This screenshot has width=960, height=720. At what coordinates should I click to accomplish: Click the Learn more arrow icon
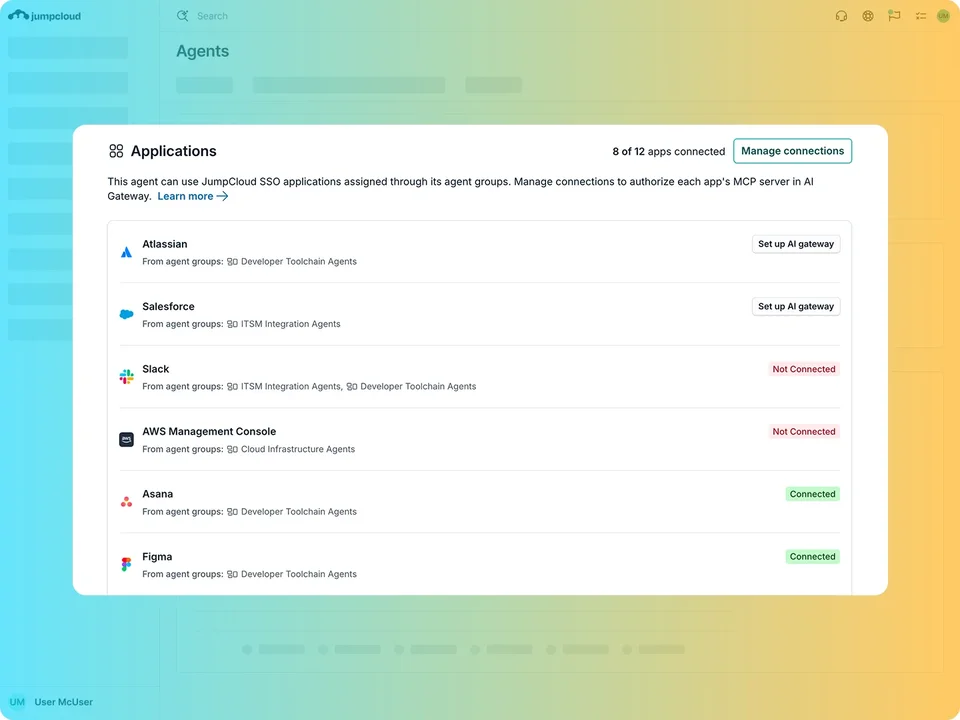tap(222, 196)
